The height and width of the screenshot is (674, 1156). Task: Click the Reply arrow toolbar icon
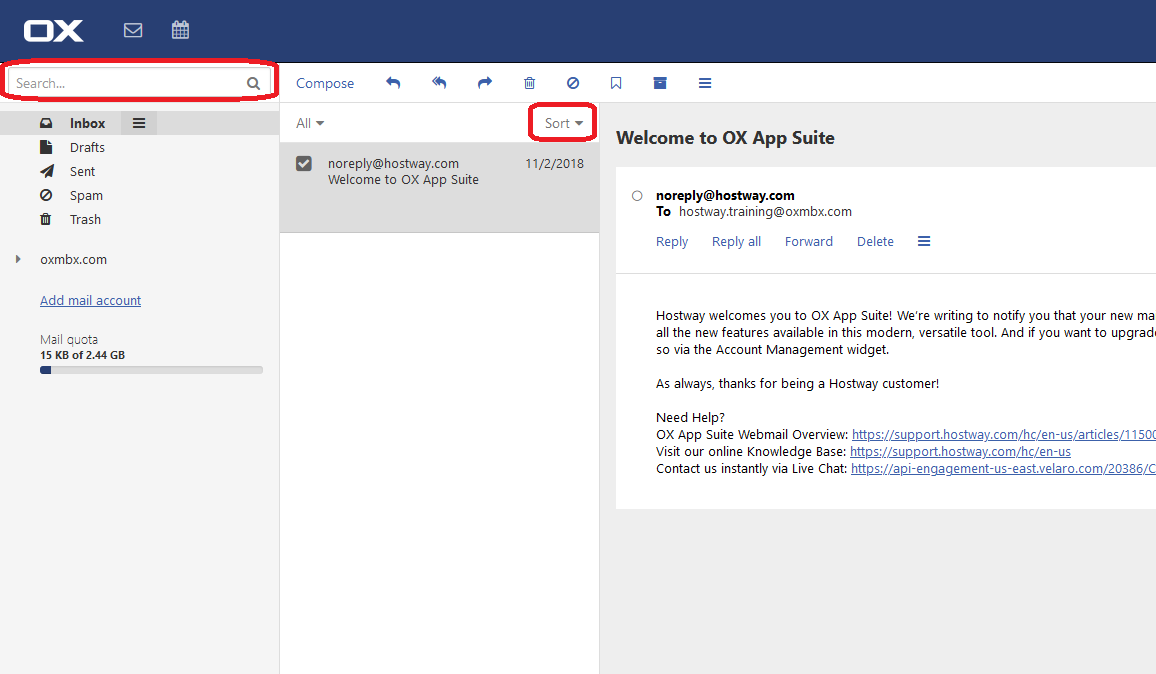click(x=393, y=83)
